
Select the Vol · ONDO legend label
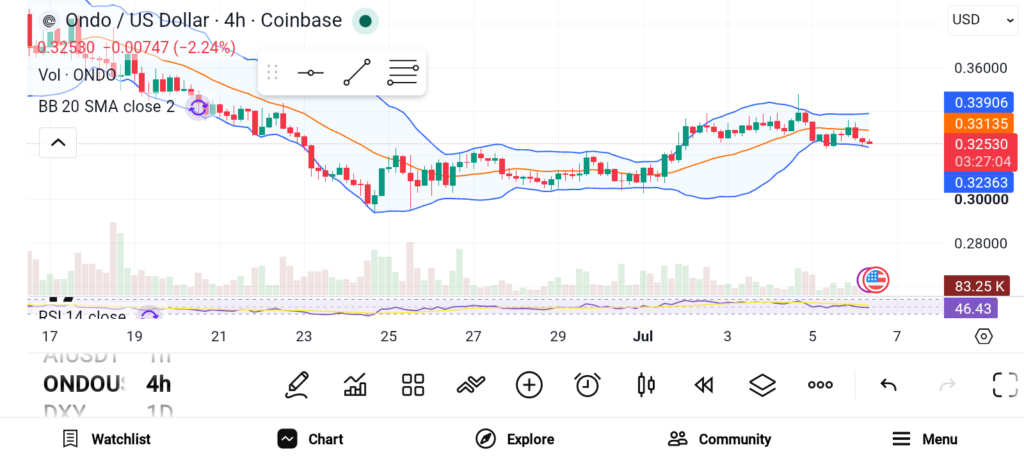tap(77, 74)
